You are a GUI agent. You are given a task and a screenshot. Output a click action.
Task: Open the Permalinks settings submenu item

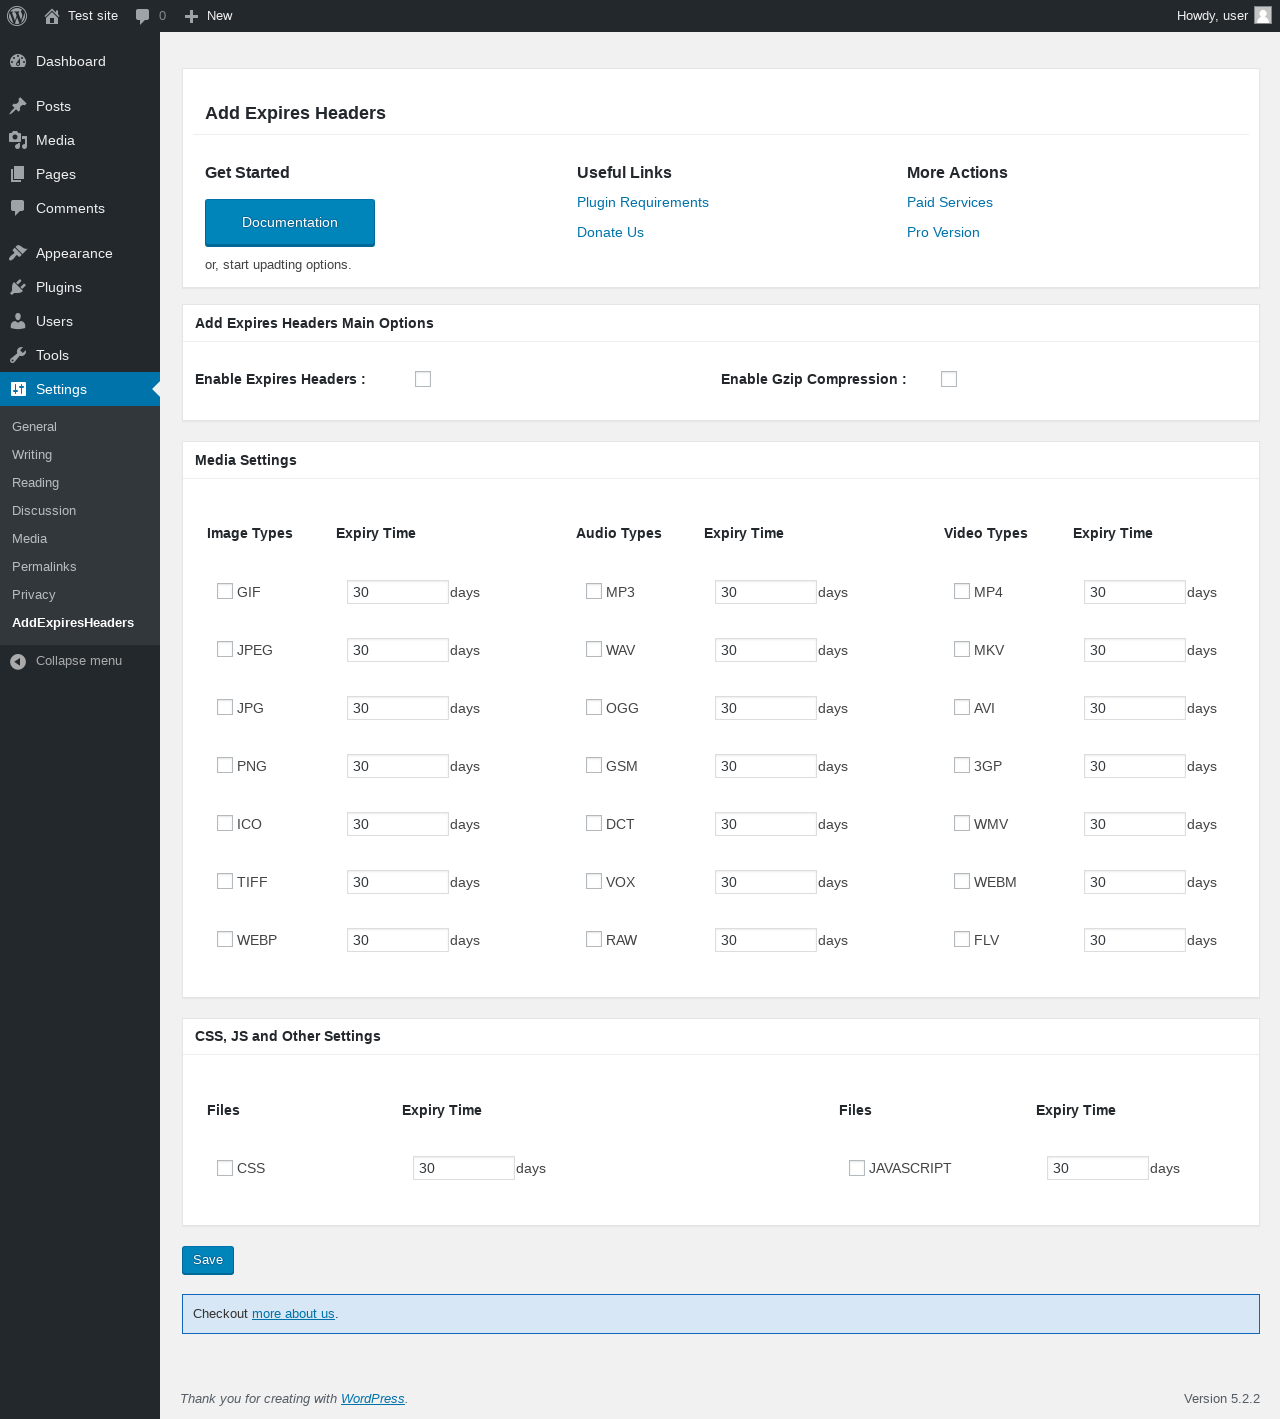[44, 567]
